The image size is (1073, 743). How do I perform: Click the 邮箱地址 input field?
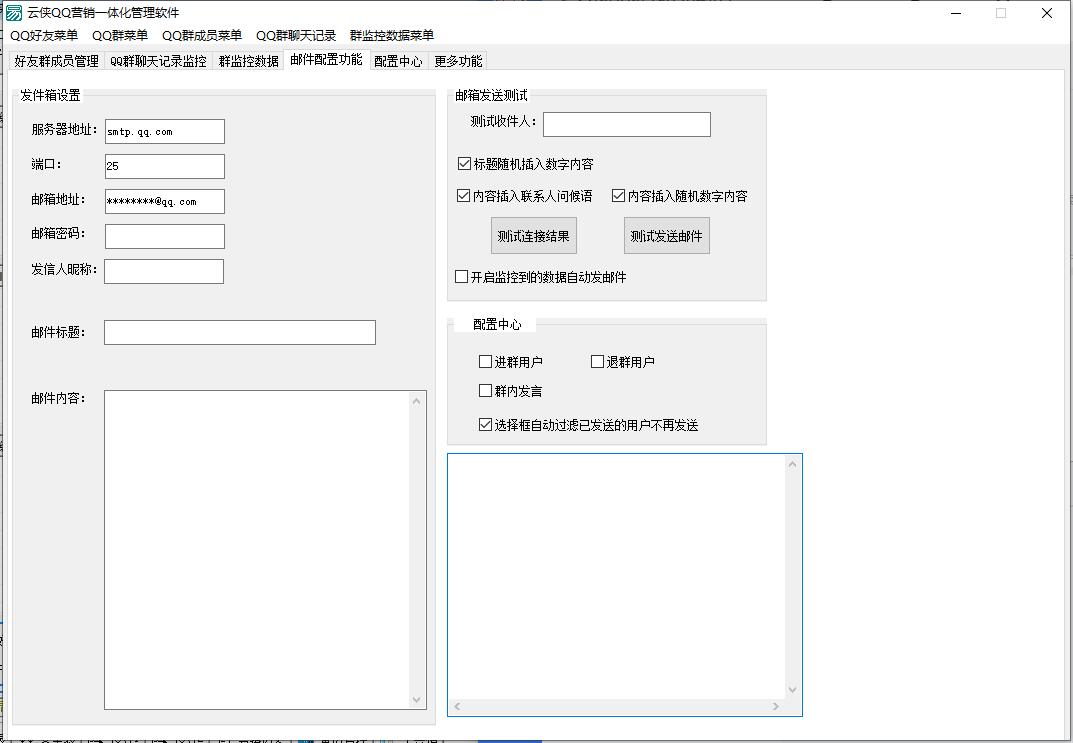(x=165, y=201)
